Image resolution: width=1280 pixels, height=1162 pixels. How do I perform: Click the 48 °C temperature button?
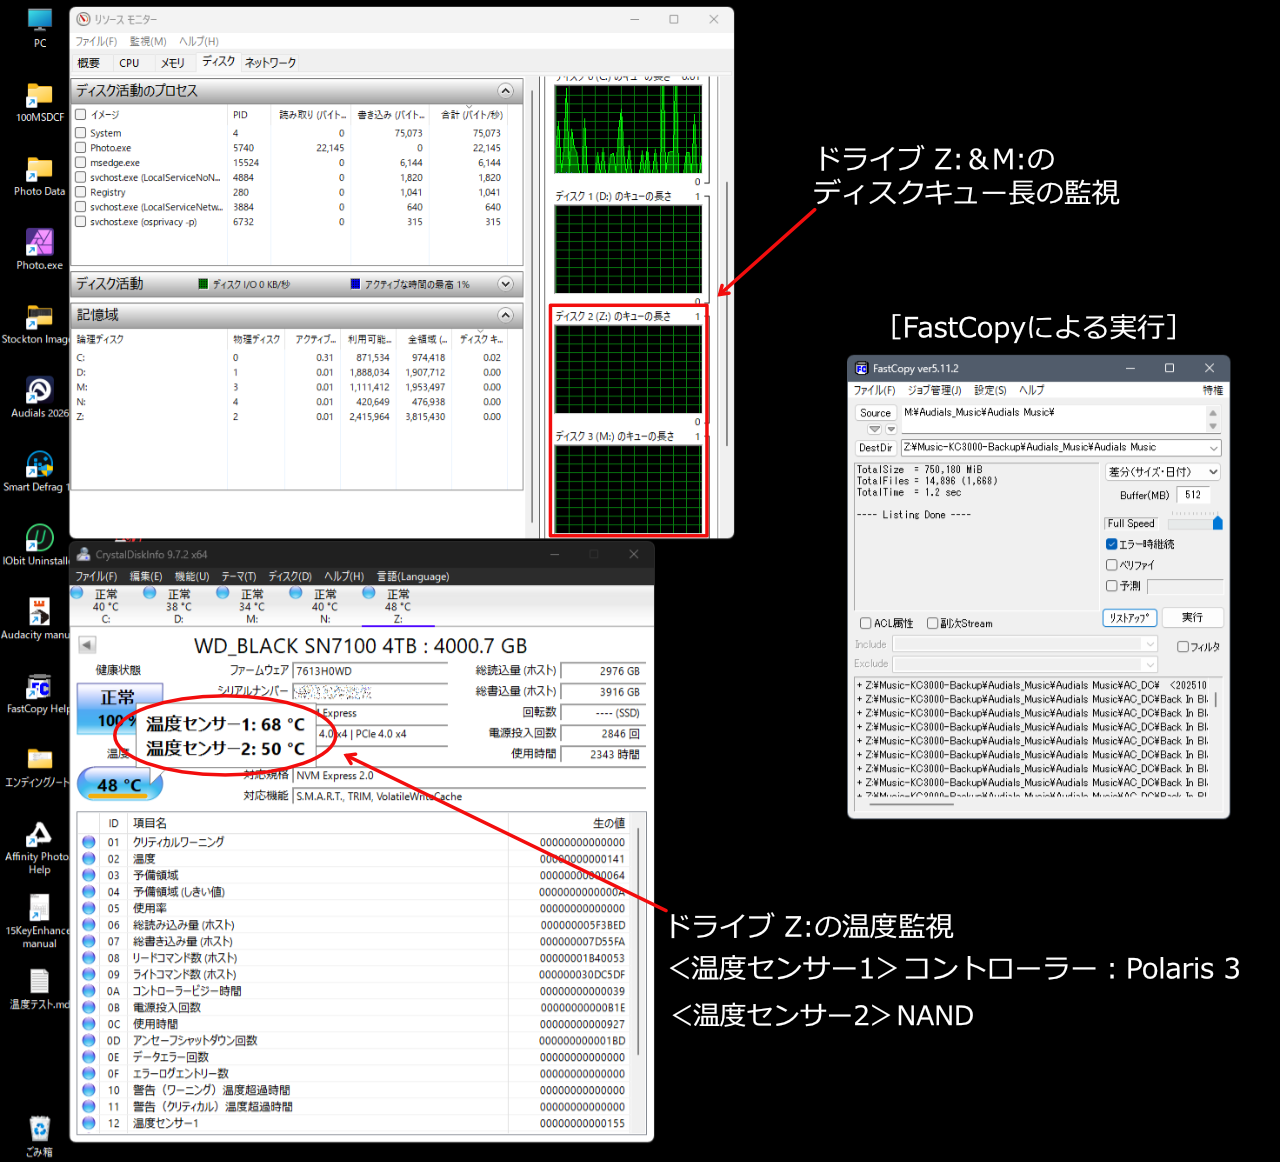(120, 785)
